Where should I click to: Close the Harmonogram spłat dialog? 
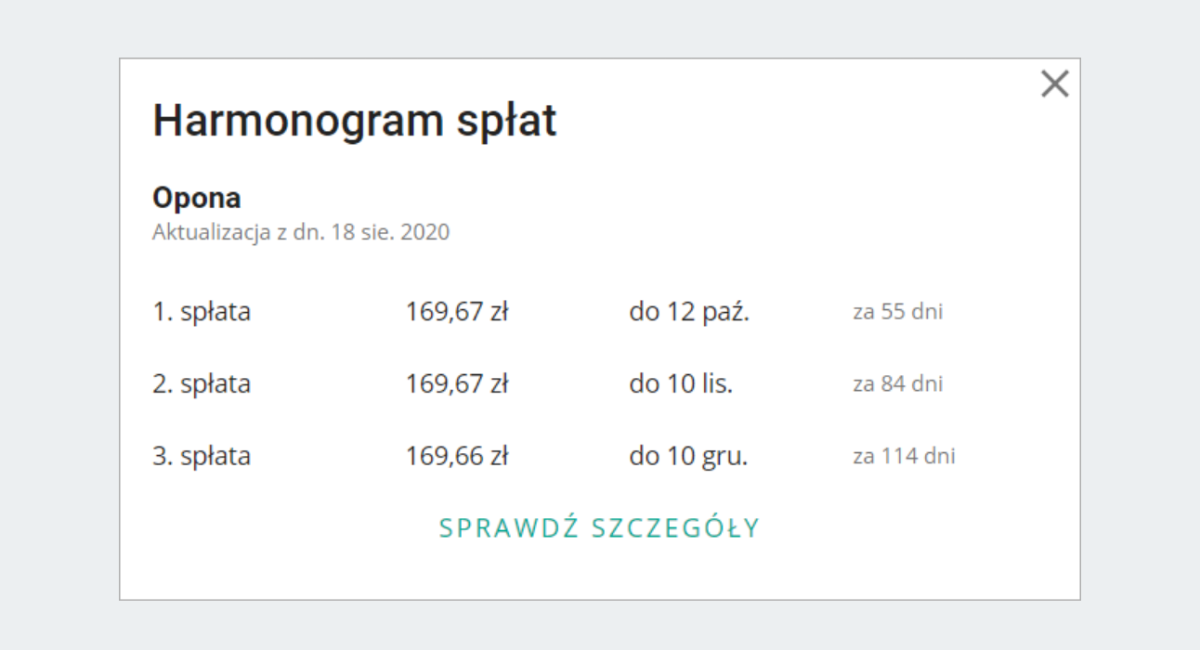(x=1054, y=84)
